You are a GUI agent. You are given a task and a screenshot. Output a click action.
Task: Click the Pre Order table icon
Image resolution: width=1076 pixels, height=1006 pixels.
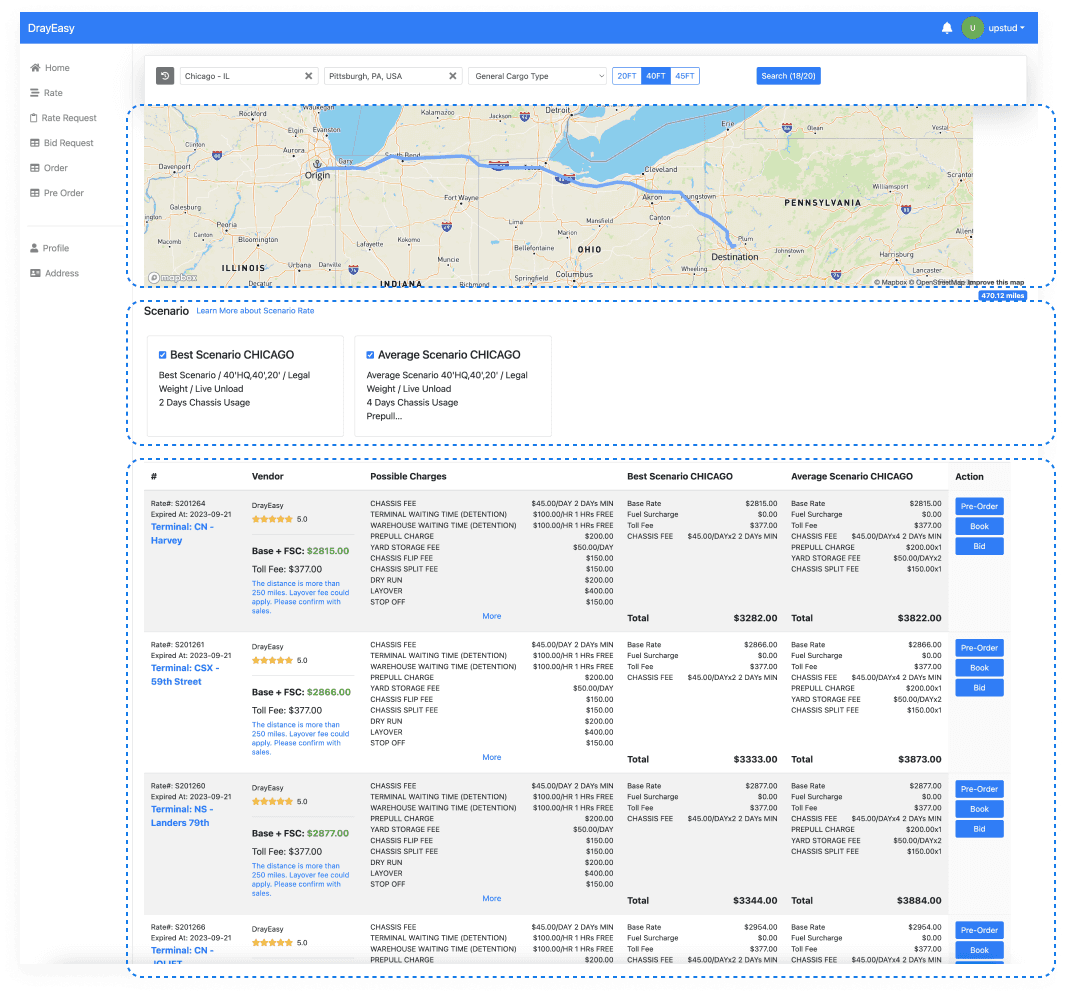[x=34, y=193]
